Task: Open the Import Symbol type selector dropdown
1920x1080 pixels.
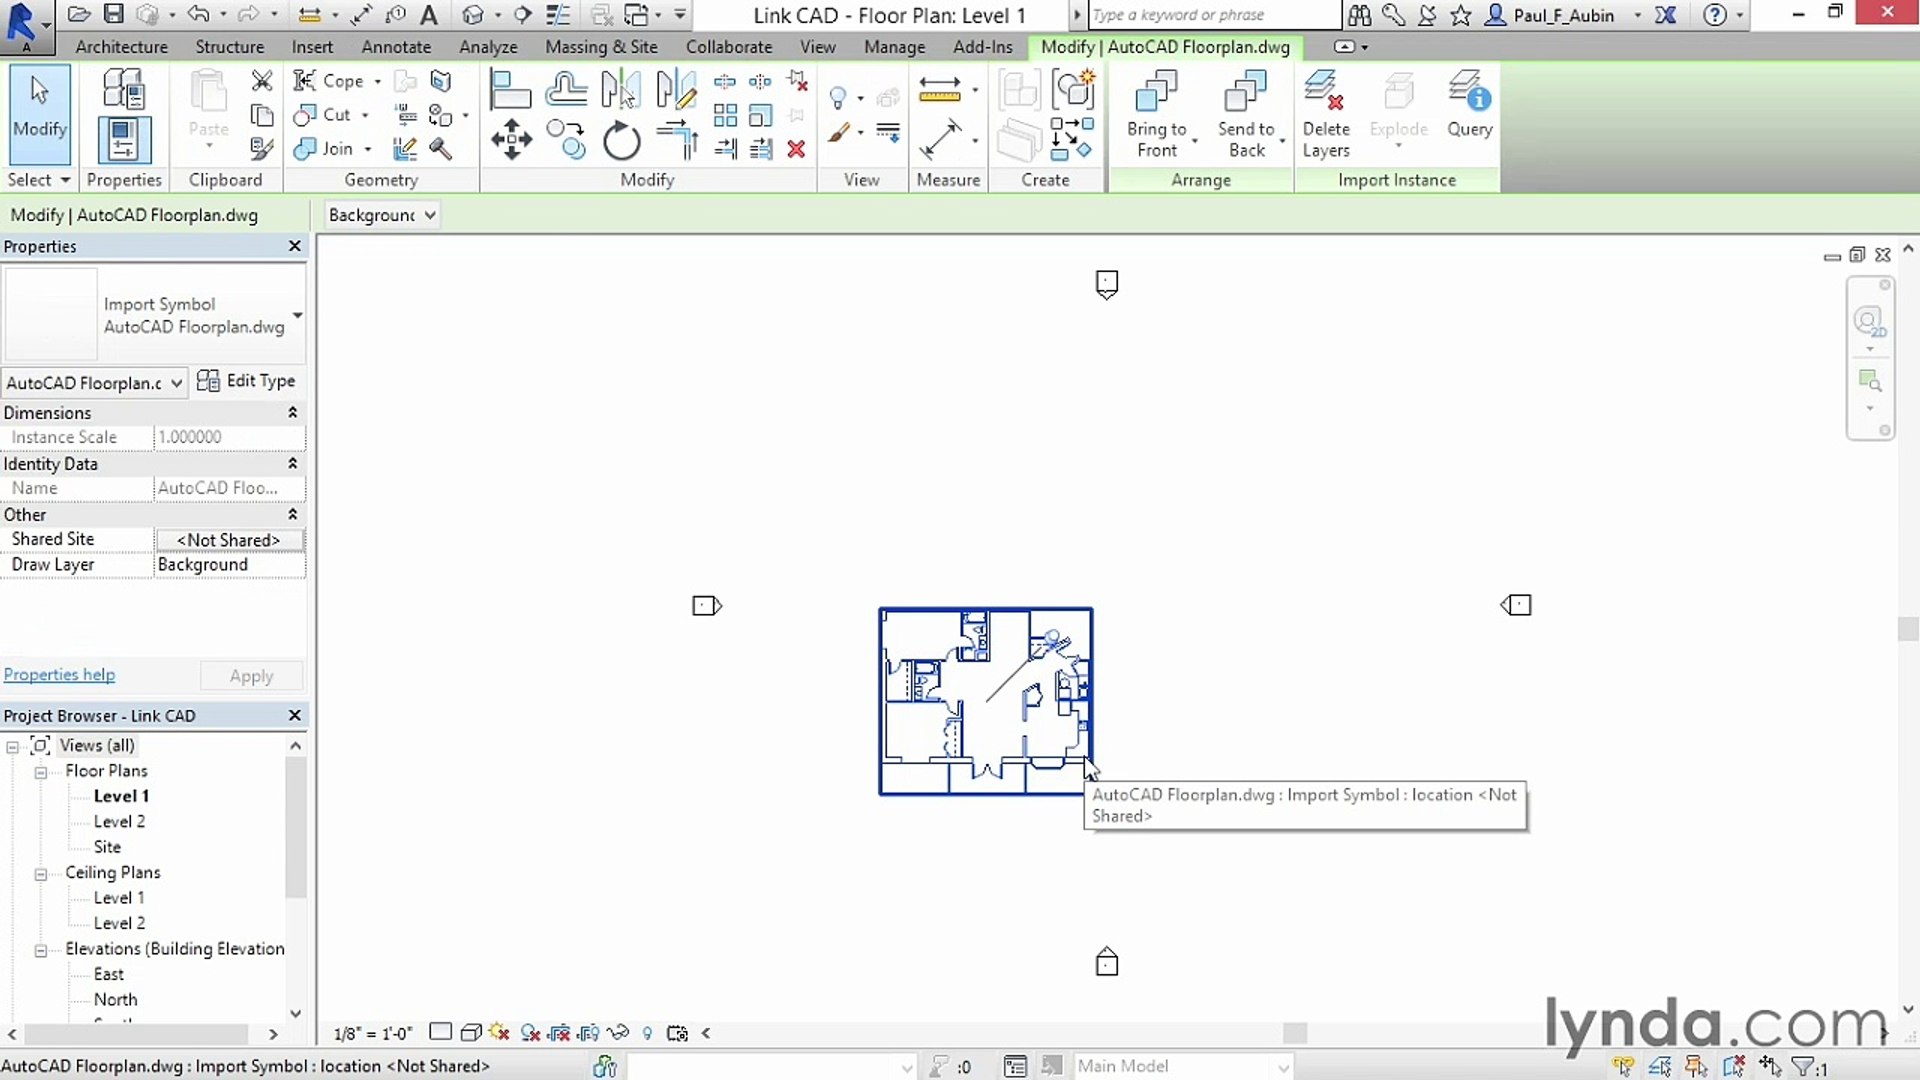Action: coord(297,315)
